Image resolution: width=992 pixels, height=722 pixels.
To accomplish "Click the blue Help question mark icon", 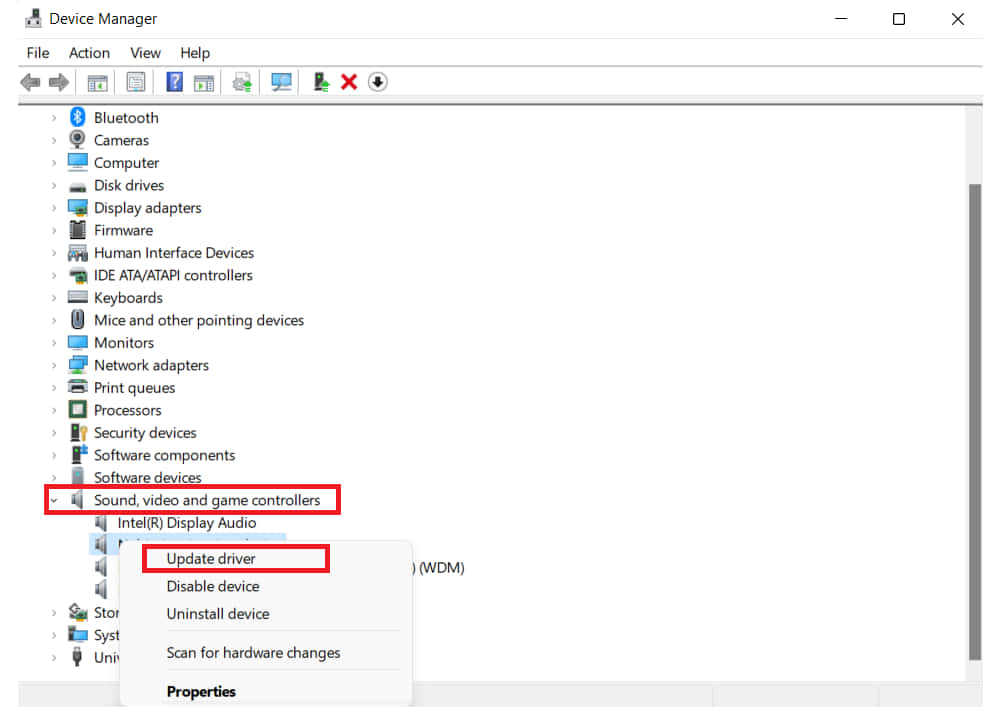I will [174, 82].
